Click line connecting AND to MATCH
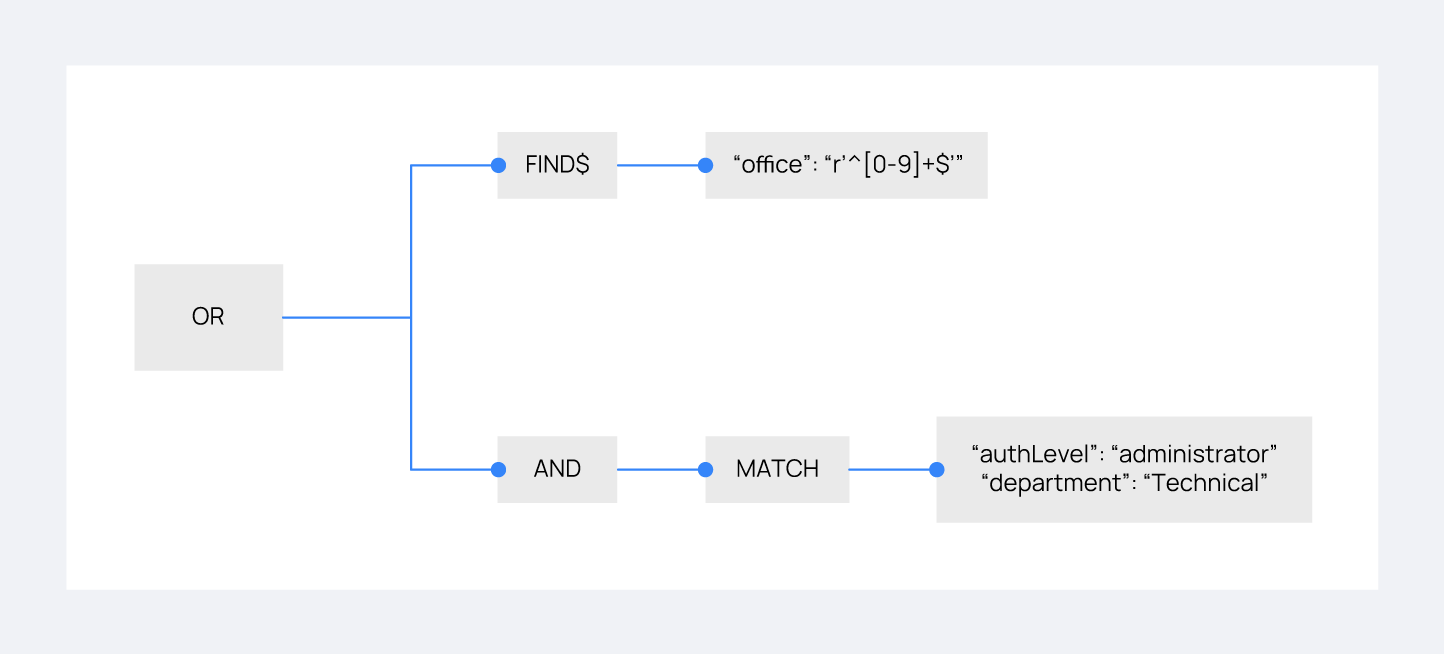1444x654 pixels. point(660,469)
